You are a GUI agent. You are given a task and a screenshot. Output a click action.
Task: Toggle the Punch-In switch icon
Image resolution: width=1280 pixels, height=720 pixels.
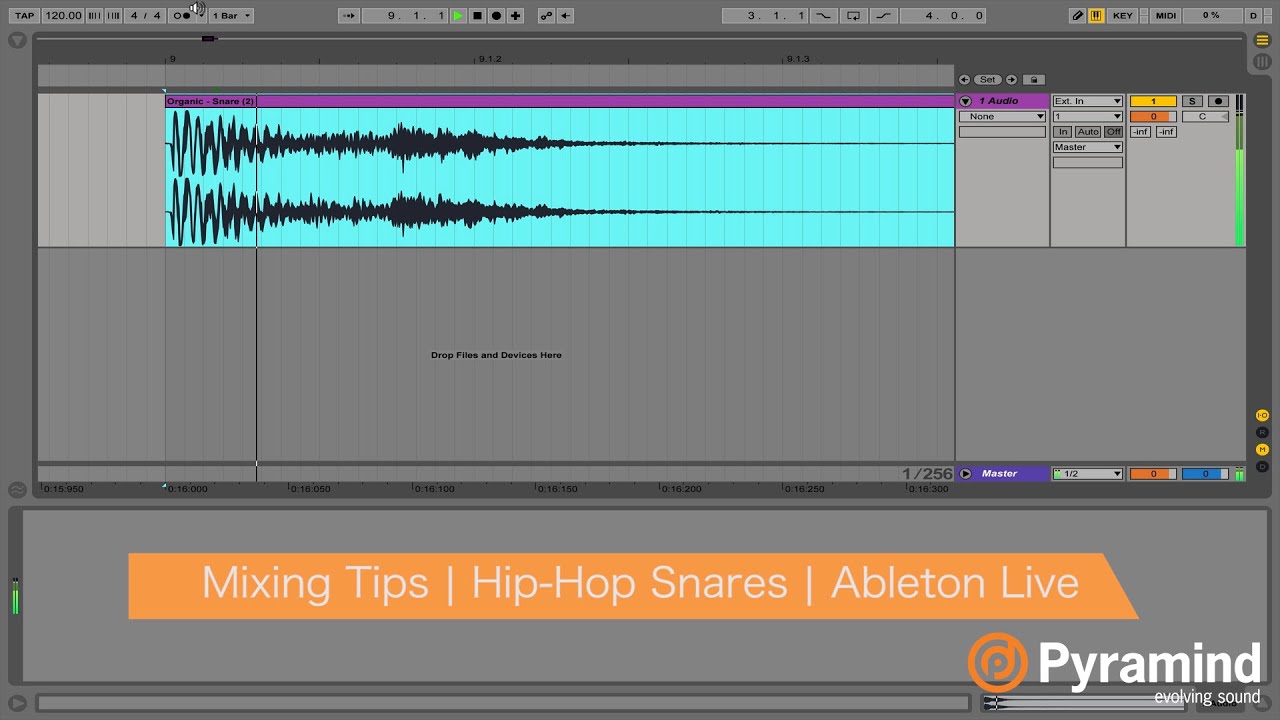823,15
